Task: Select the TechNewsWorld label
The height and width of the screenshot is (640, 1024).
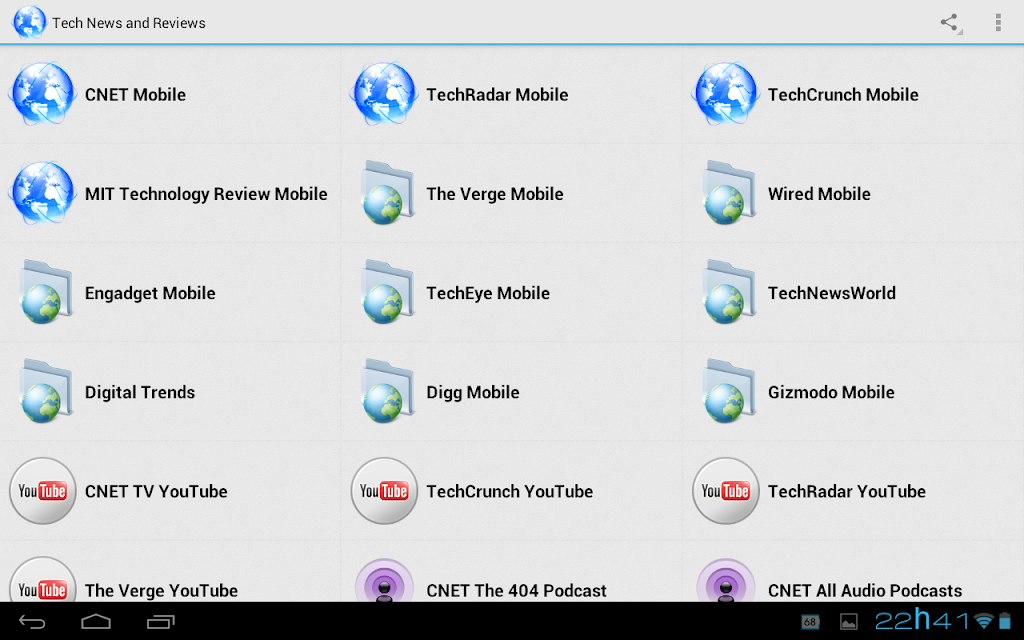Action: pos(831,293)
